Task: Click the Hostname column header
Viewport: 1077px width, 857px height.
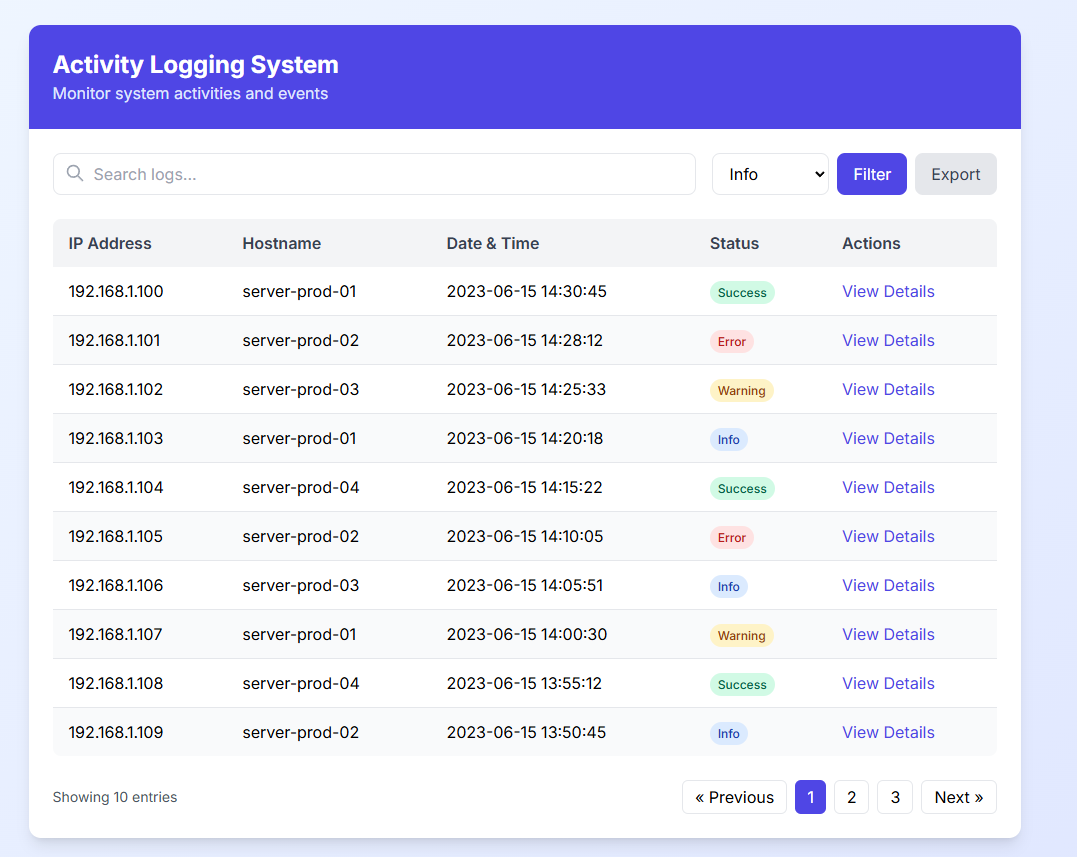Action: tap(282, 243)
